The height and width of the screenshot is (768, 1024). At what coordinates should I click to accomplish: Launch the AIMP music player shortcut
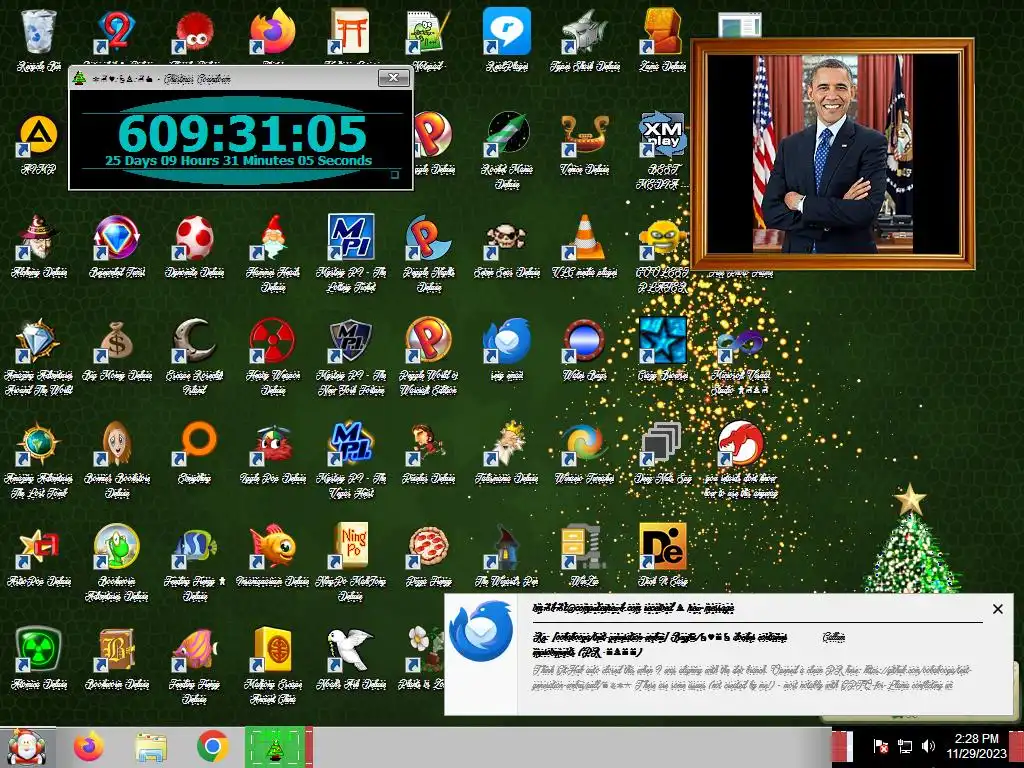click(x=39, y=135)
